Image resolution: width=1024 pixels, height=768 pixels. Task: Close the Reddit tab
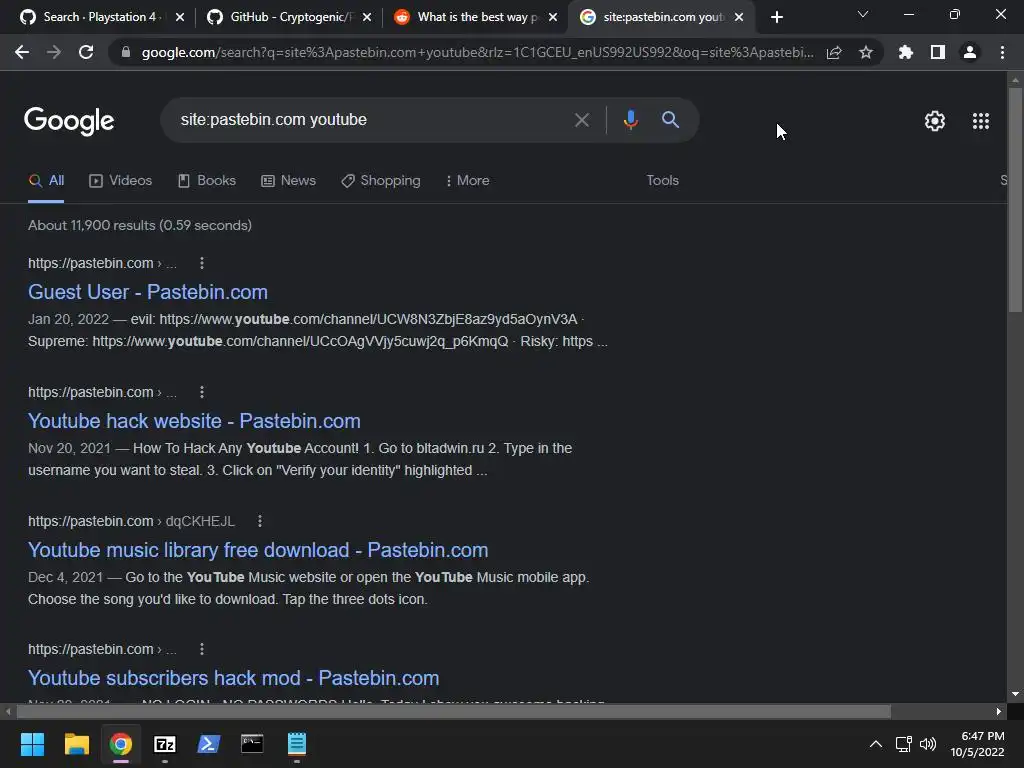(553, 18)
